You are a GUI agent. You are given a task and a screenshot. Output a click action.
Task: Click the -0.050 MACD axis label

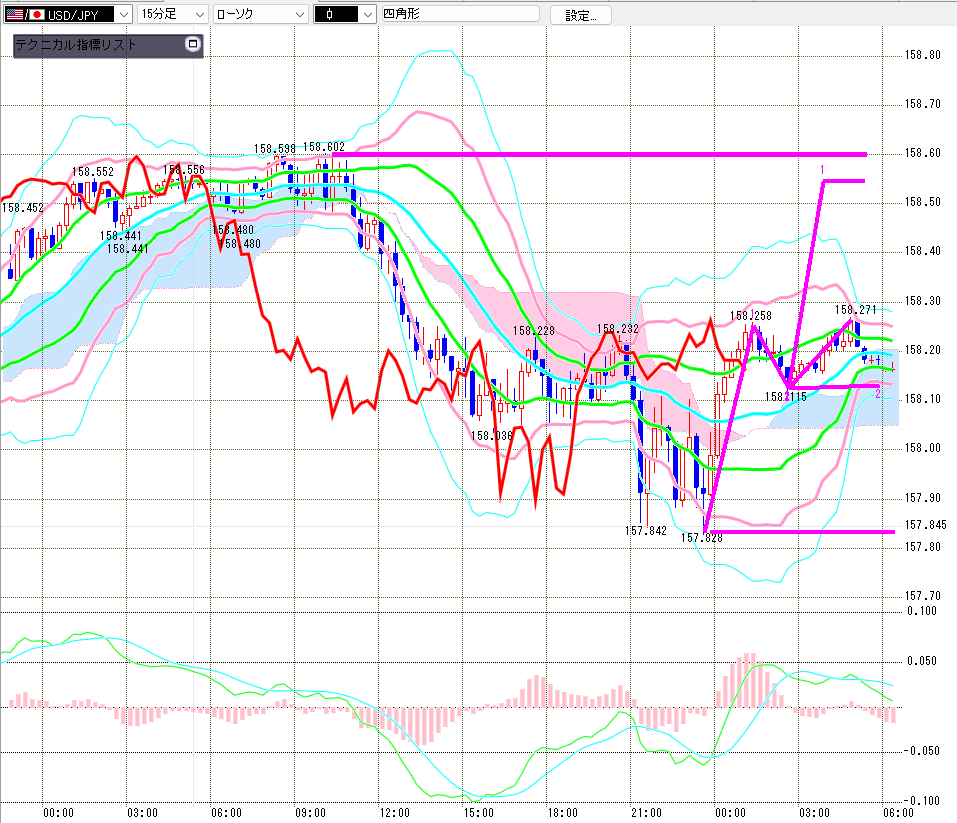[x=922, y=750]
